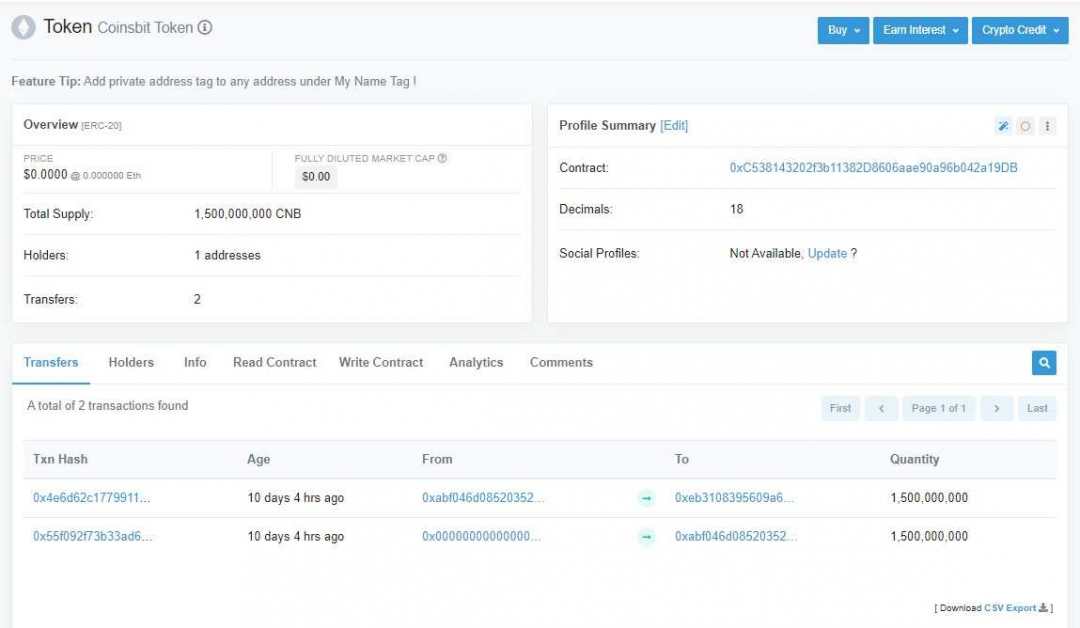Click the Edit link in Profile Summary

click(674, 125)
